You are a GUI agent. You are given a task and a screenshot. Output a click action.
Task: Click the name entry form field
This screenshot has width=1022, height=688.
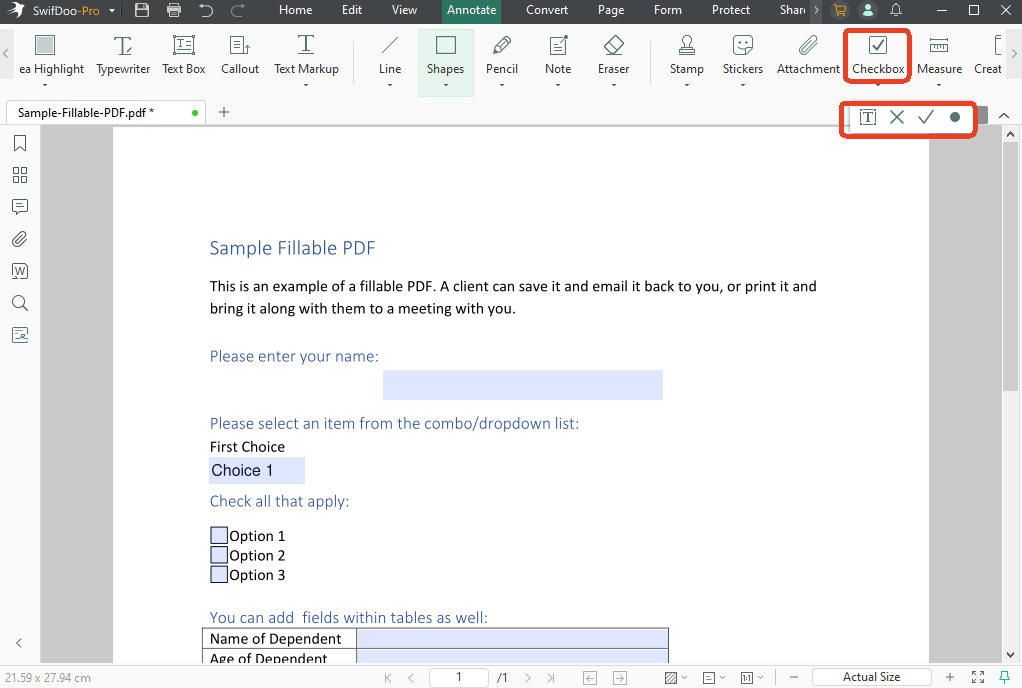point(523,385)
